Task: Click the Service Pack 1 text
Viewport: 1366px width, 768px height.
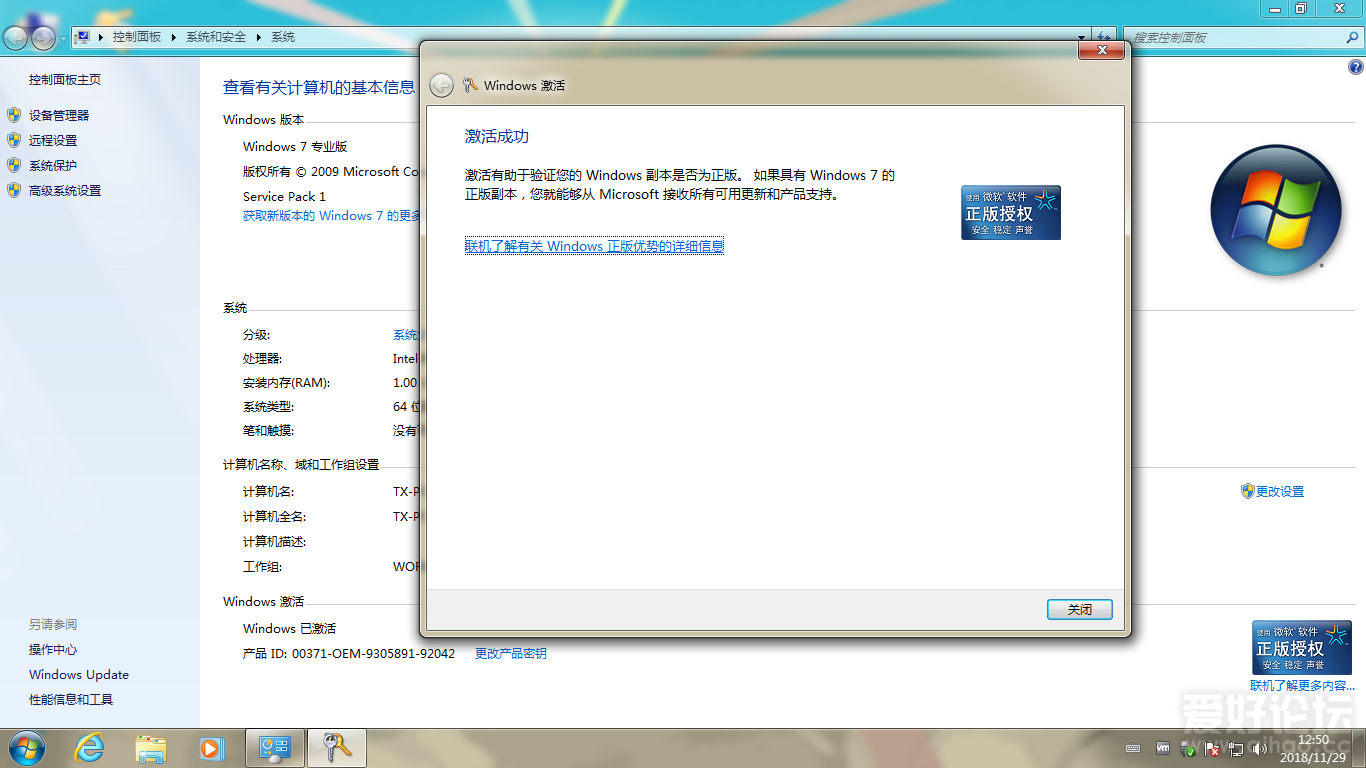Action: click(284, 196)
